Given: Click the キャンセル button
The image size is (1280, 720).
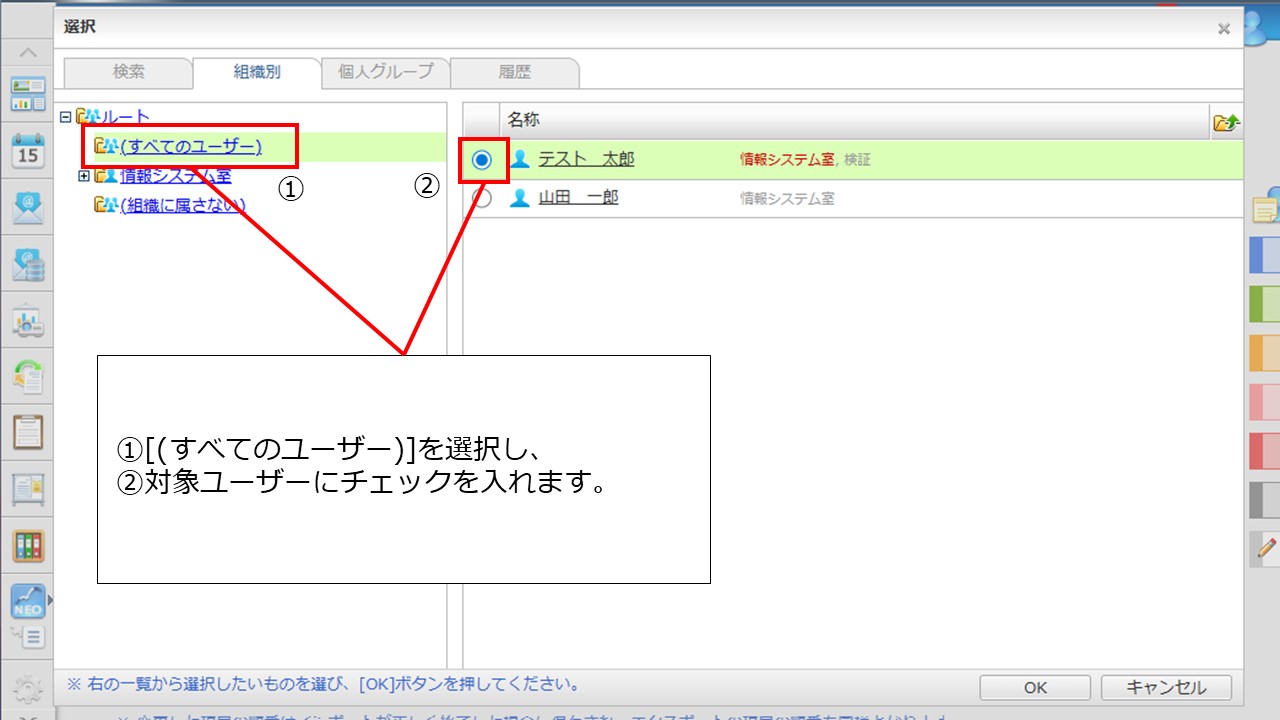Looking at the screenshot, I should click(x=1166, y=688).
